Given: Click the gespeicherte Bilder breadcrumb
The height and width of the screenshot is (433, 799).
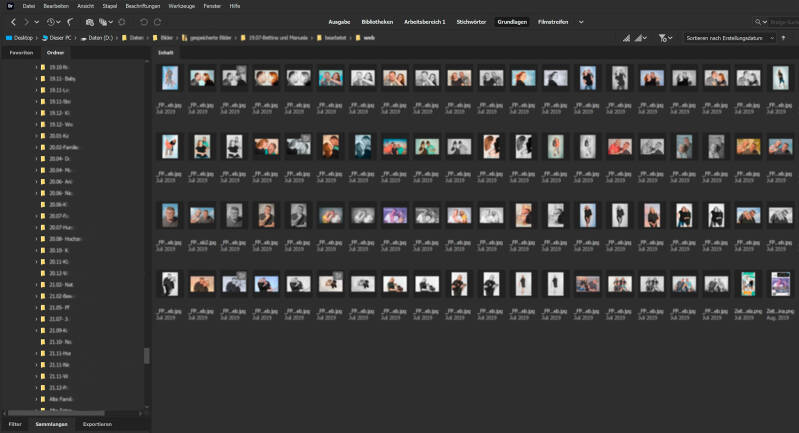Looking at the screenshot, I should [x=207, y=38].
